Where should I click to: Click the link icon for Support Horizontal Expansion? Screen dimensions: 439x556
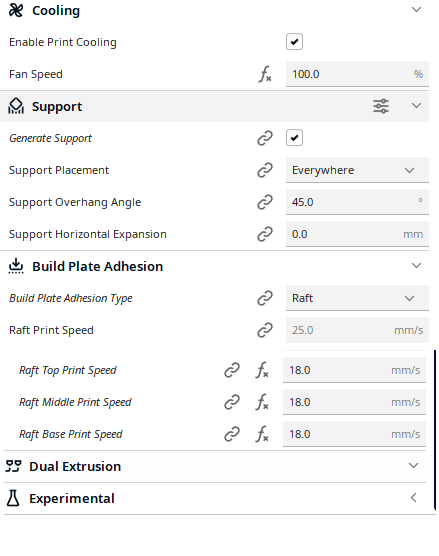pos(265,234)
